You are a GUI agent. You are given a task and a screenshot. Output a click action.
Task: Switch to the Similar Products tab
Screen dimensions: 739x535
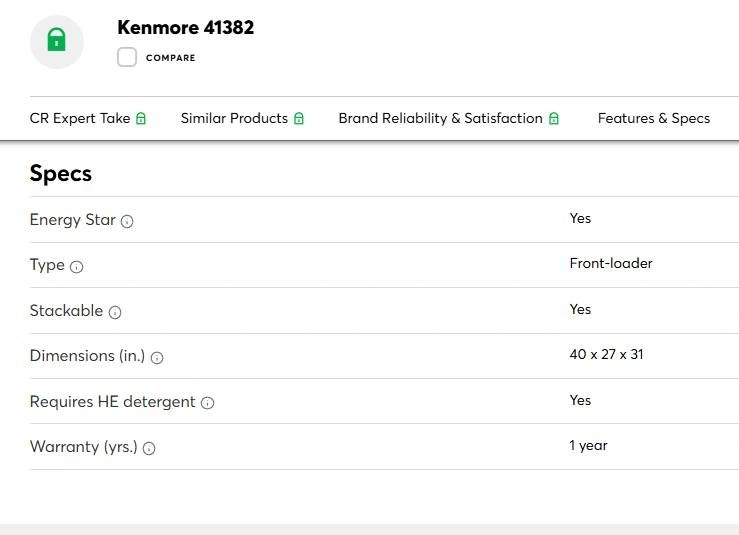click(x=234, y=118)
